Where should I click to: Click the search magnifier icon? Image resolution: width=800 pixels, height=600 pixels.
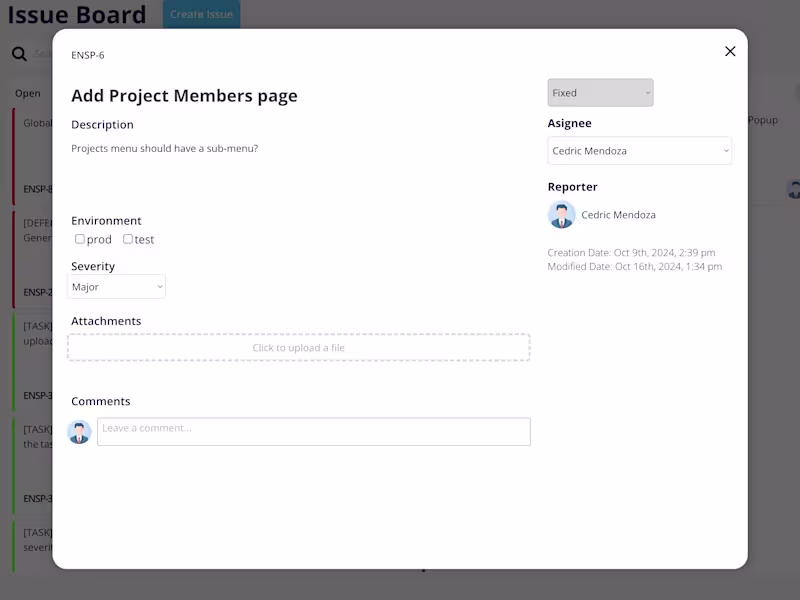pyautogui.click(x=19, y=54)
